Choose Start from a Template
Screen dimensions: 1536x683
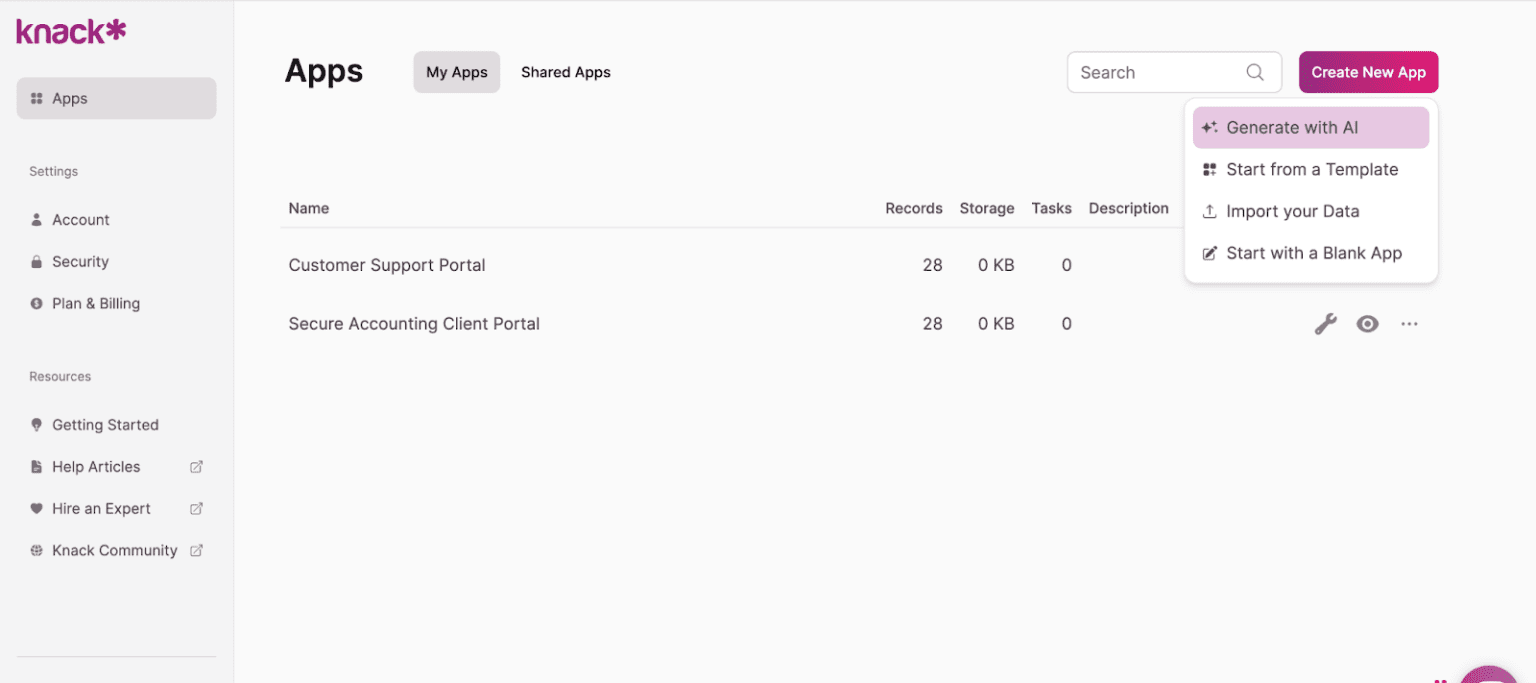tap(1312, 169)
